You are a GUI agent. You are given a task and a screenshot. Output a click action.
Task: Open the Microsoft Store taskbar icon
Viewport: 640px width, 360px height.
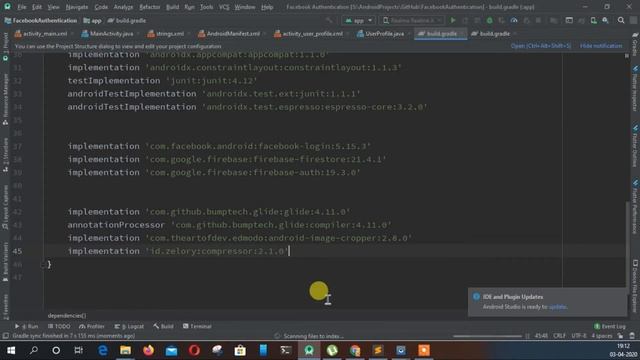(x=240, y=350)
